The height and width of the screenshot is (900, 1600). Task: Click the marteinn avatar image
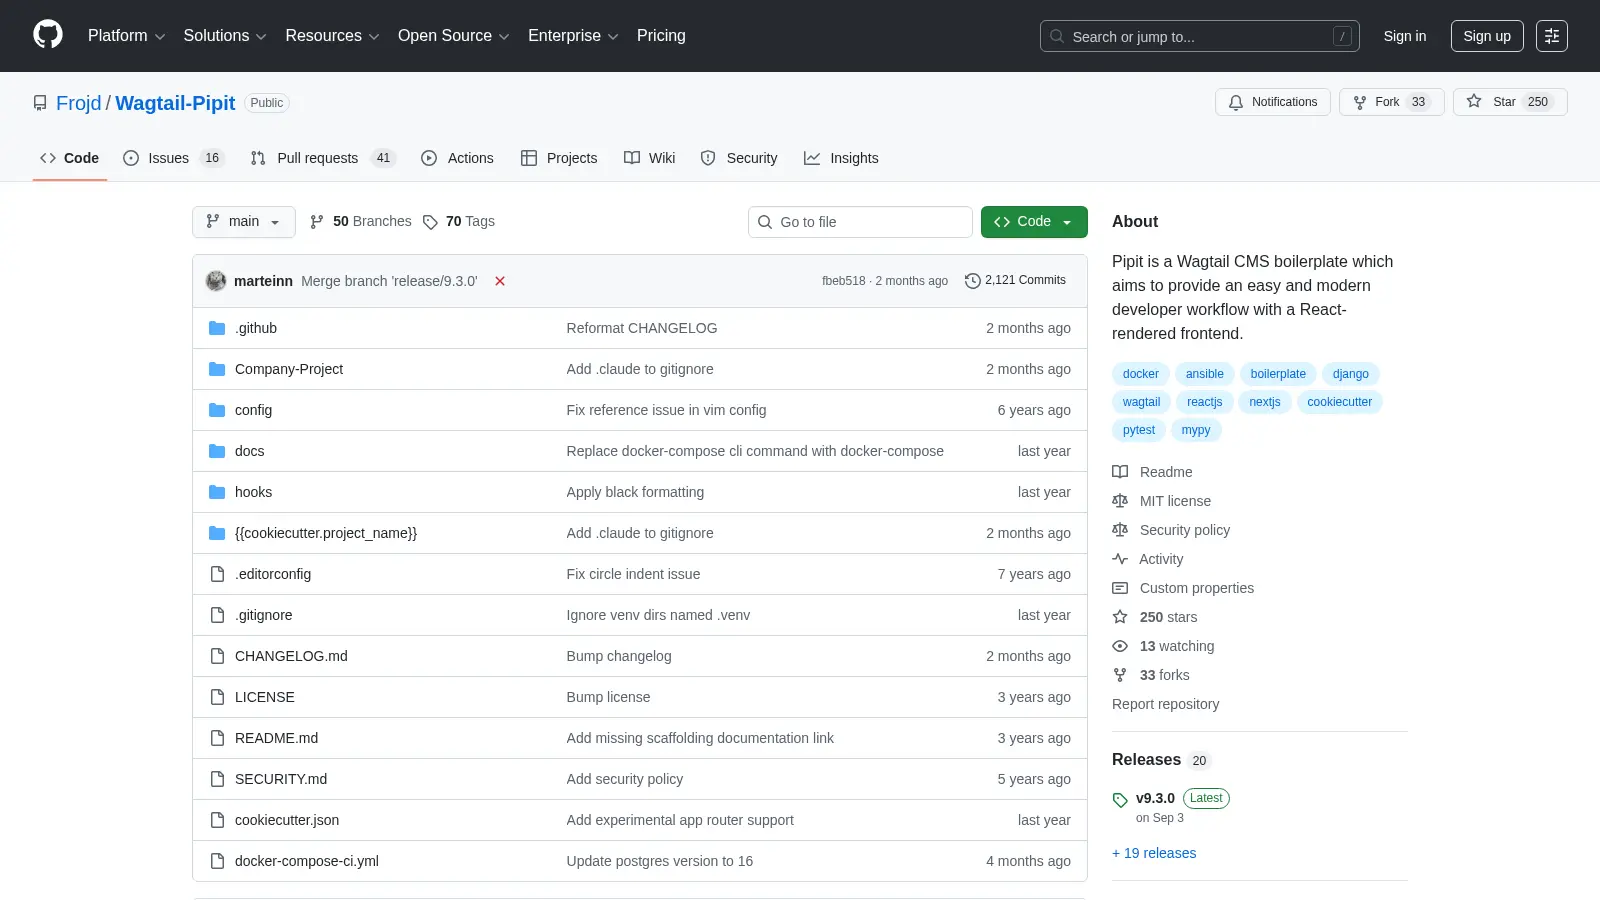pyautogui.click(x=216, y=281)
